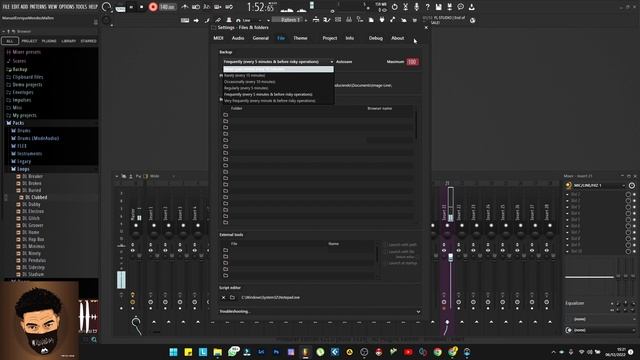This screenshot has height=360, width=640.
Task: Click the save disk icon in top toolbar
Action: pos(438,7)
